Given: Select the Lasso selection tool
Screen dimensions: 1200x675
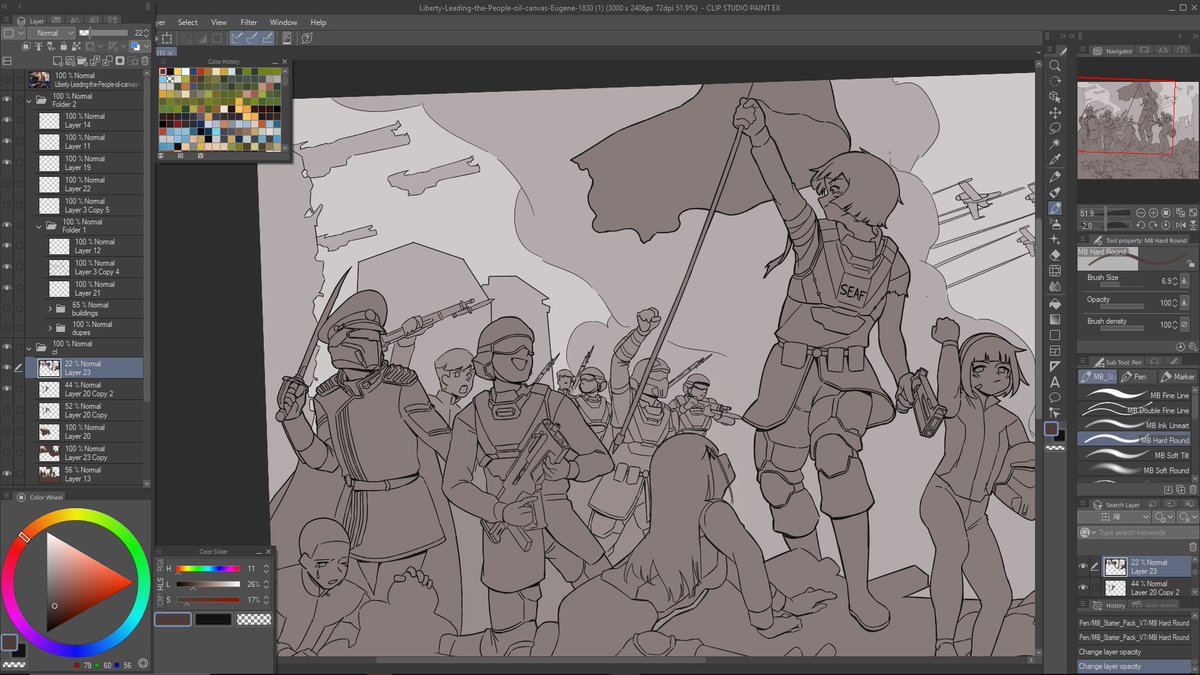Looking at the screenshot, I should [1055, 127].
